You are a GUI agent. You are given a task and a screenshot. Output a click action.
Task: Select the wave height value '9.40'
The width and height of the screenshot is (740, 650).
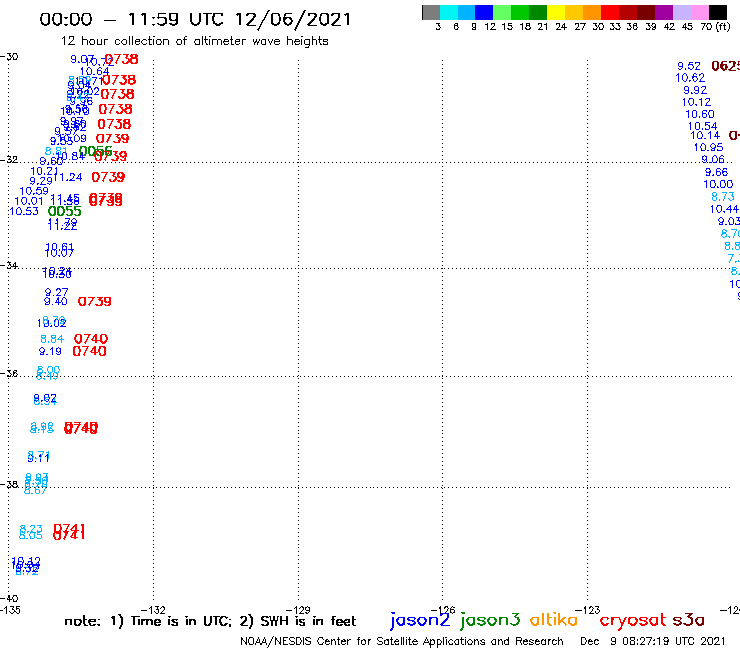[x=56, y=301]
